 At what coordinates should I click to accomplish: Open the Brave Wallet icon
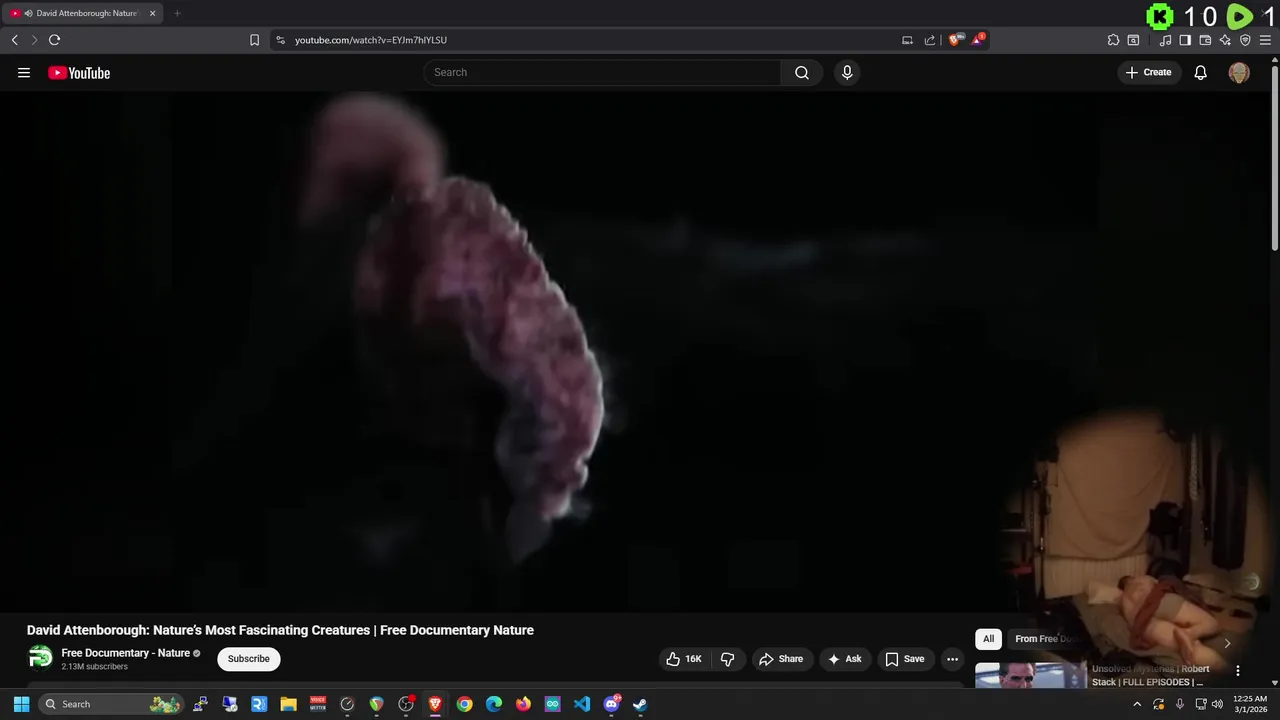(x=1205, y=40)
